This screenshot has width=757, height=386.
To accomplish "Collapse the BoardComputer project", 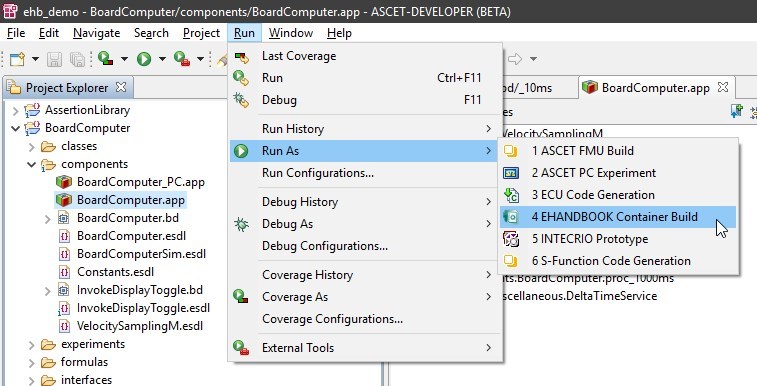I will click(15, 129).
